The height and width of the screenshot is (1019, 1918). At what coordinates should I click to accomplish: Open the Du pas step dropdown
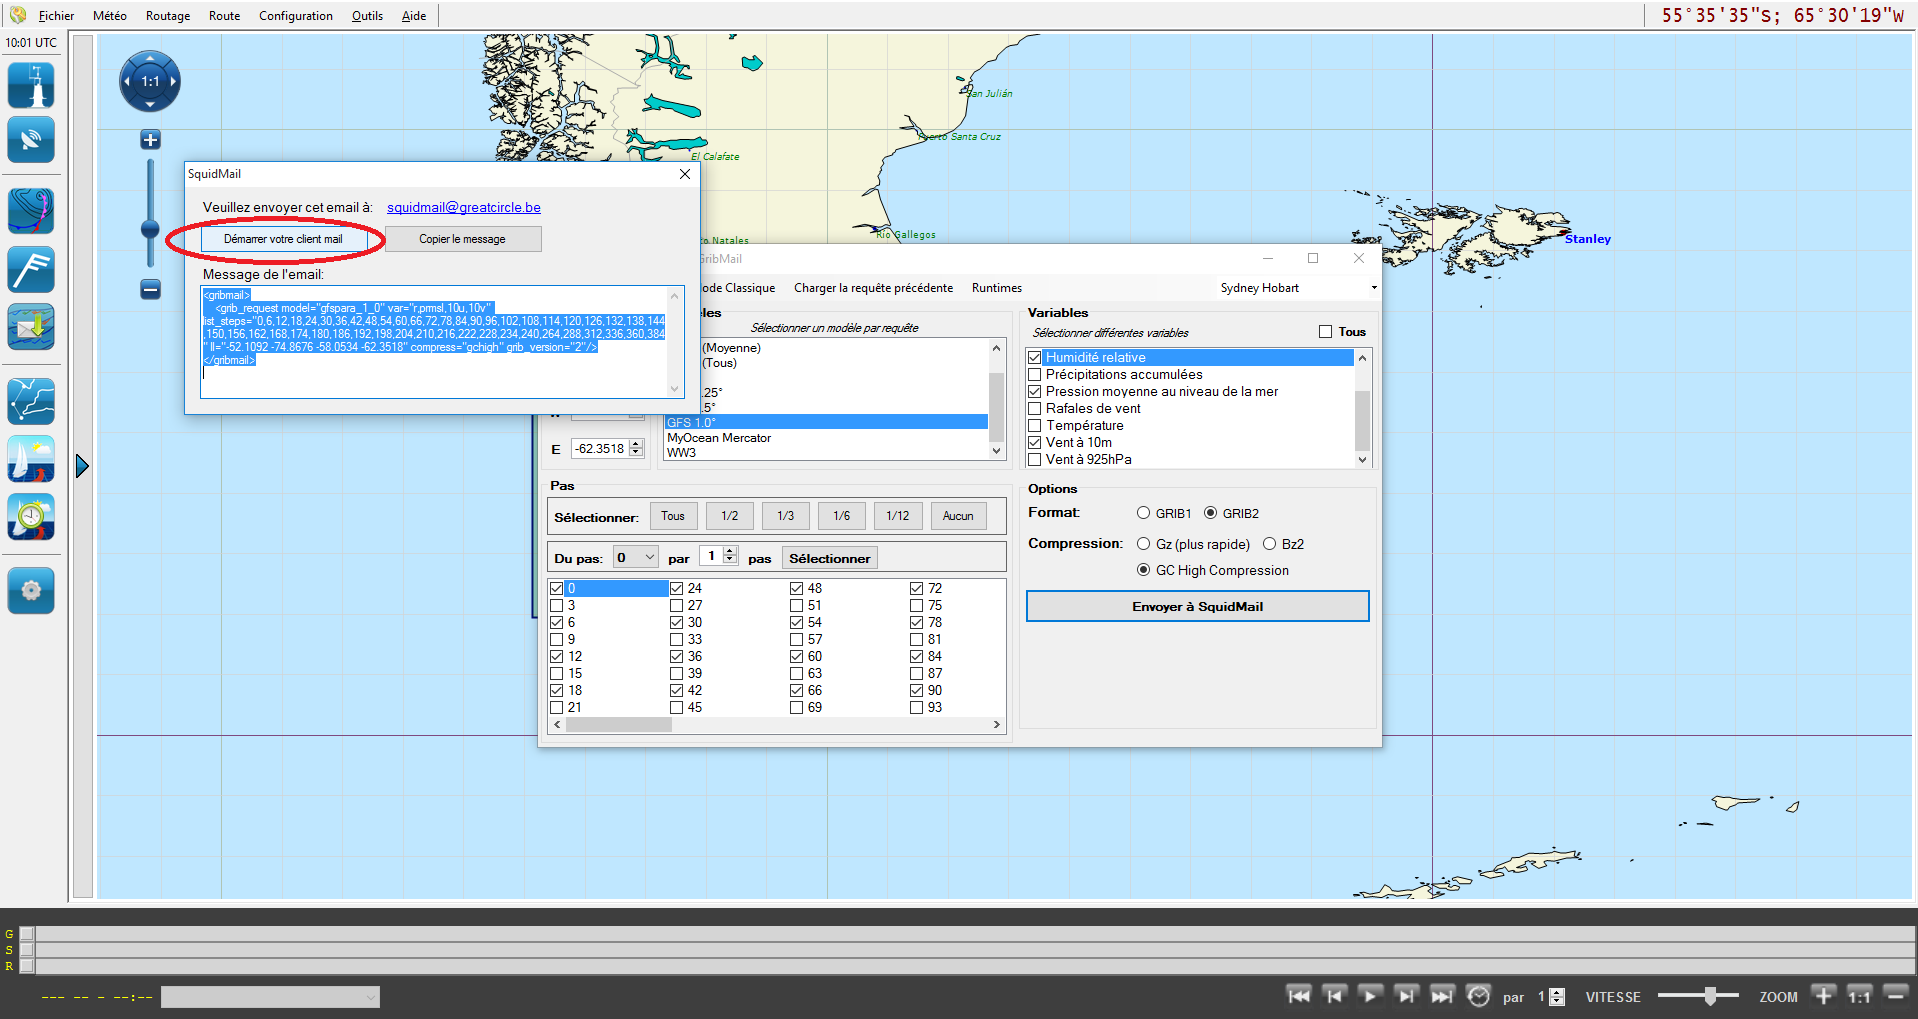(x=636, y=558)
